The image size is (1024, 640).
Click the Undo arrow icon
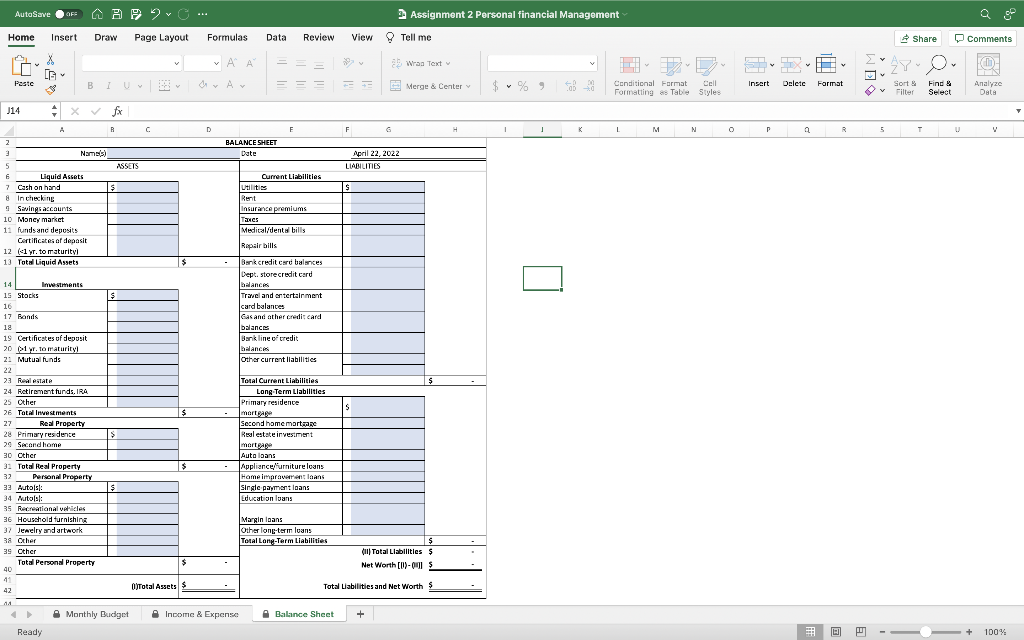[155, 14]
